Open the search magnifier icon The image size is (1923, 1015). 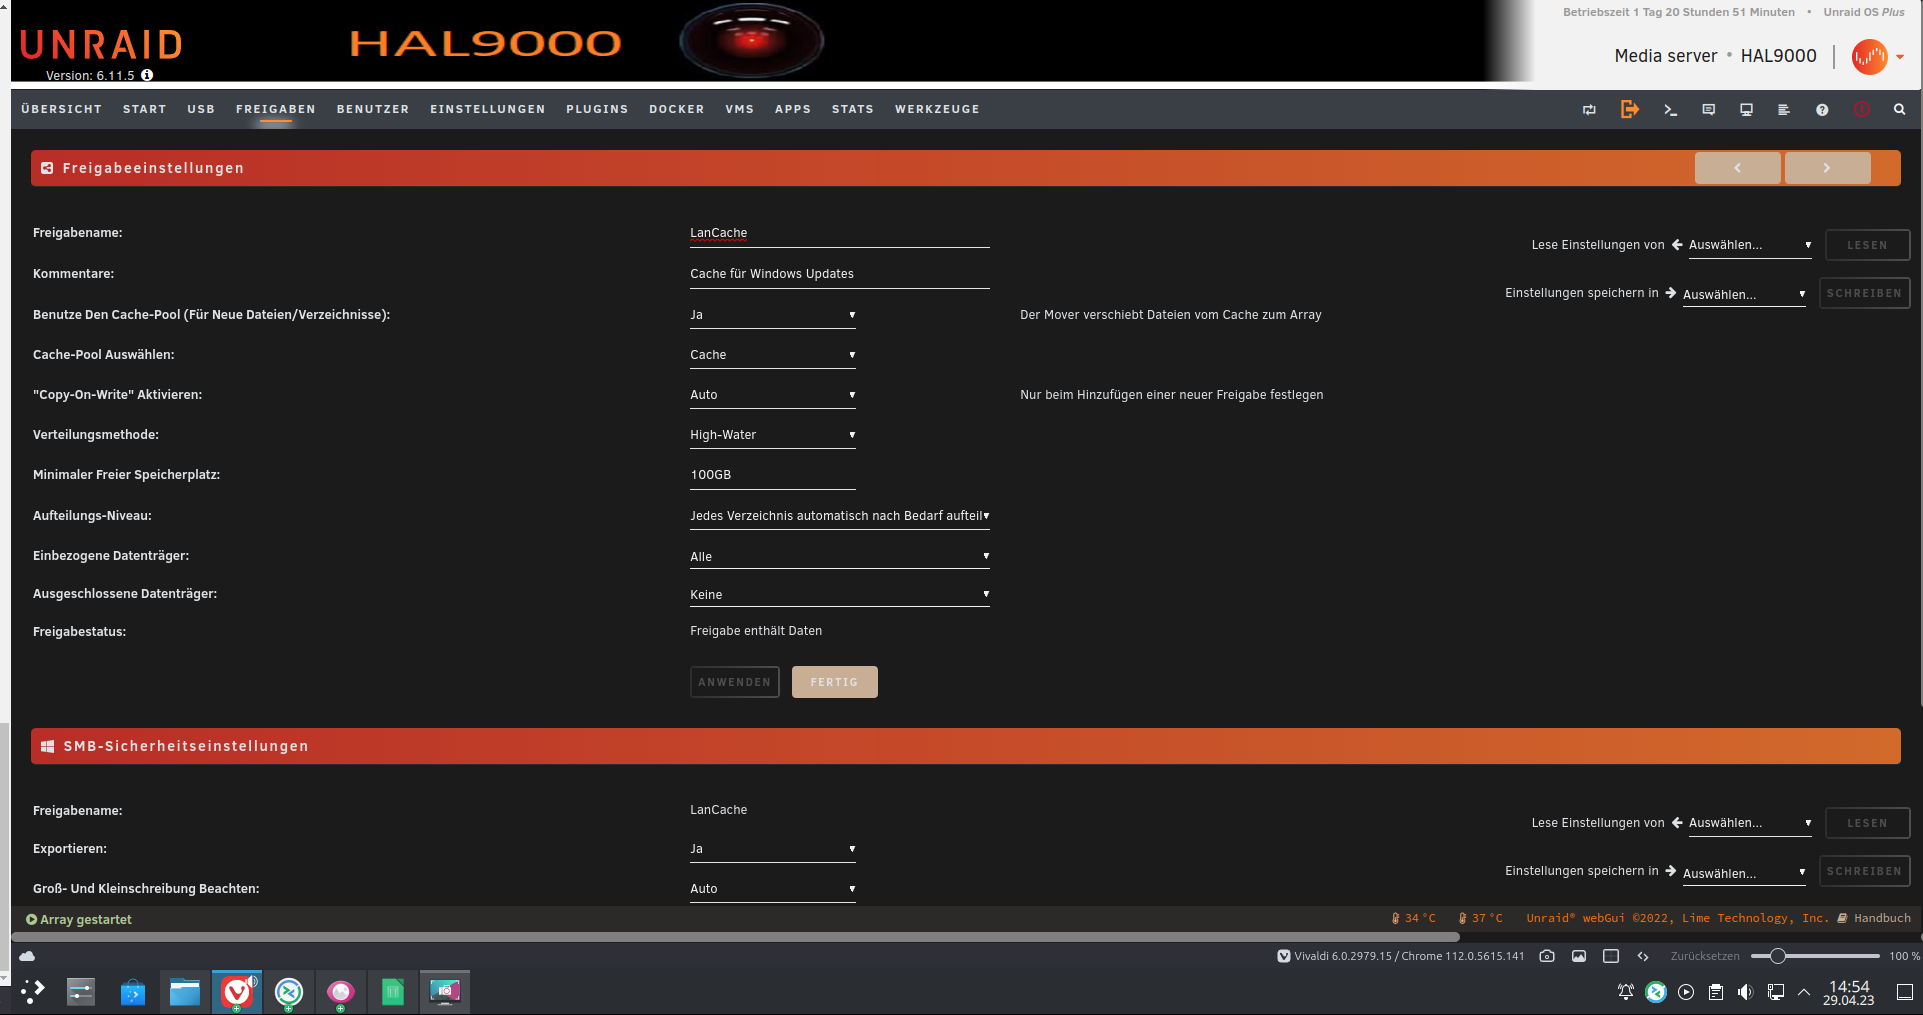click(1899, 110)
